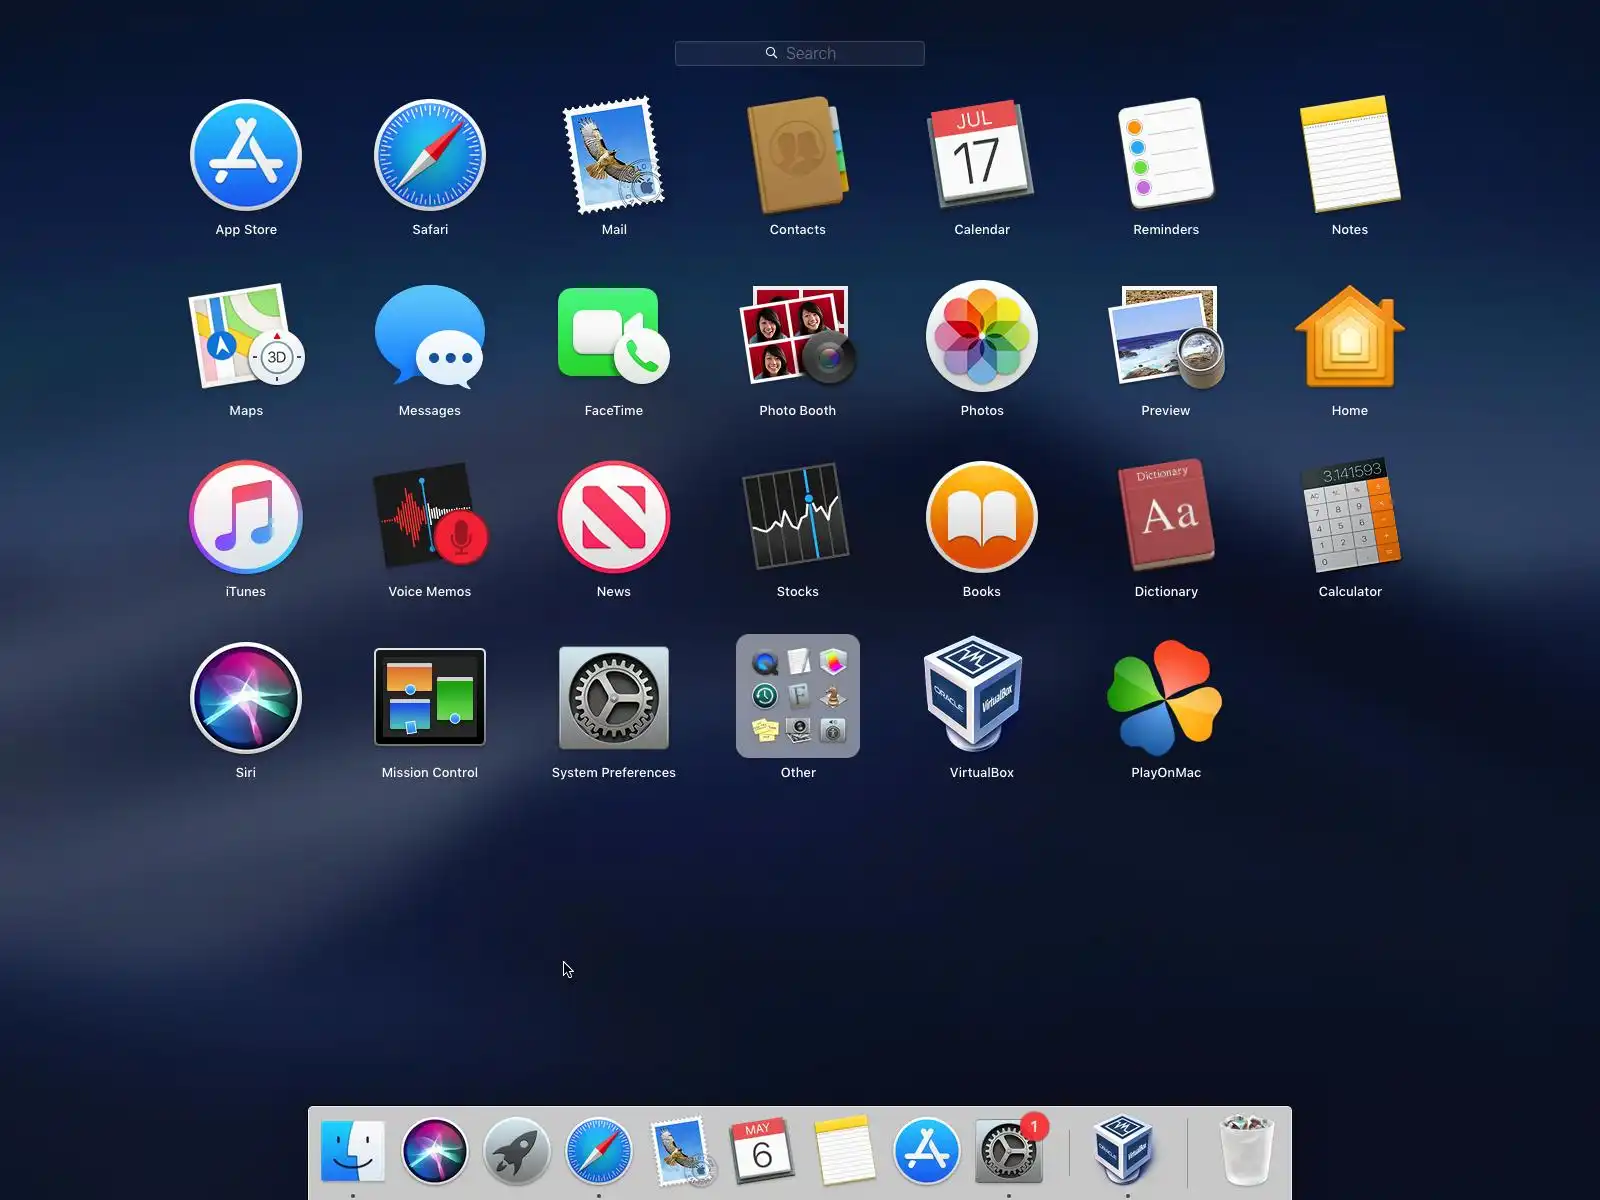1600x1200 pixels.
Task: Launch the Dictionary app
Action: click(1166, 517)
